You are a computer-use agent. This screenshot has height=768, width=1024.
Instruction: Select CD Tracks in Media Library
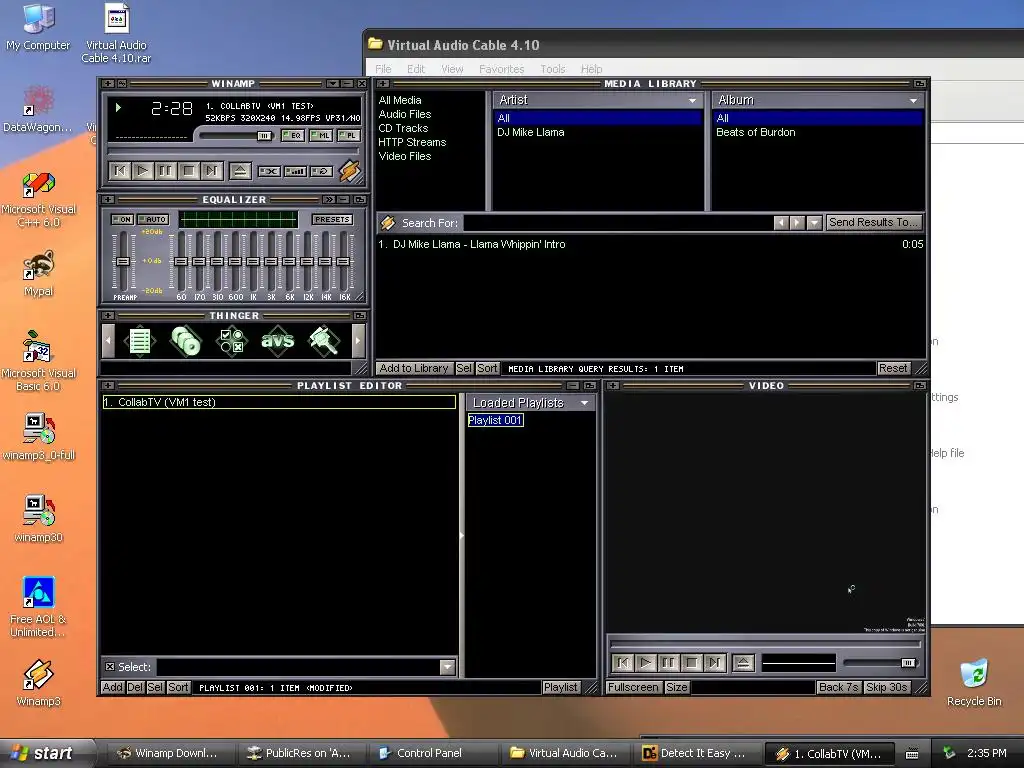click(403, 128)
